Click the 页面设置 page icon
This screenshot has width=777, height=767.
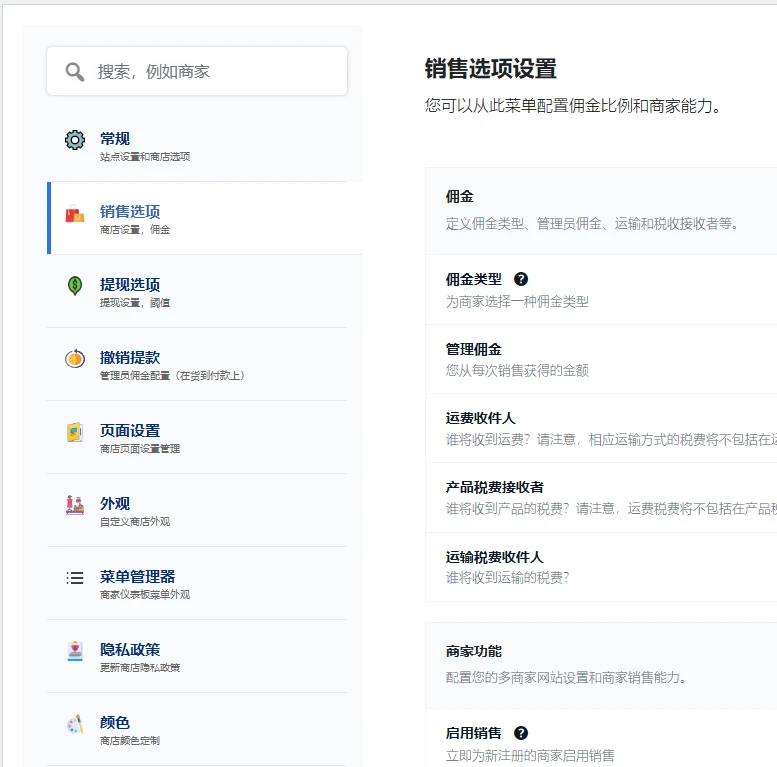[75, 432]
